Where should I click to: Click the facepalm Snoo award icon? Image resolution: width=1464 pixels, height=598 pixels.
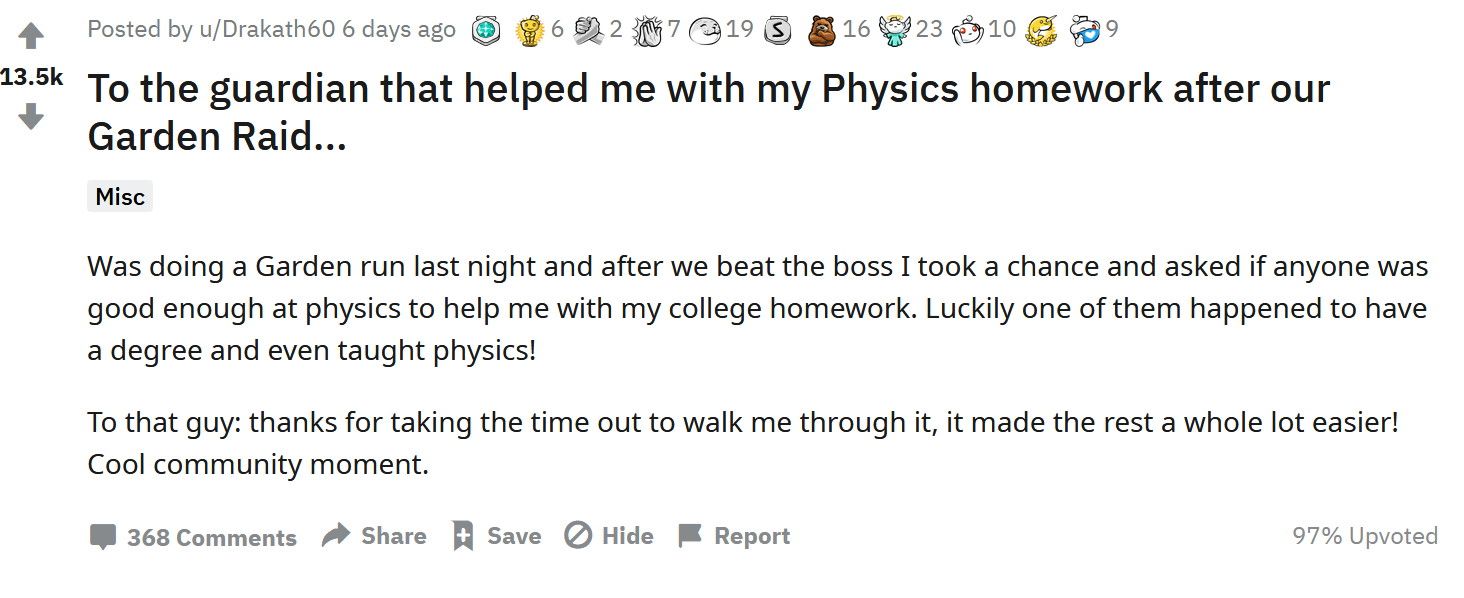click(x=968, y=31)
